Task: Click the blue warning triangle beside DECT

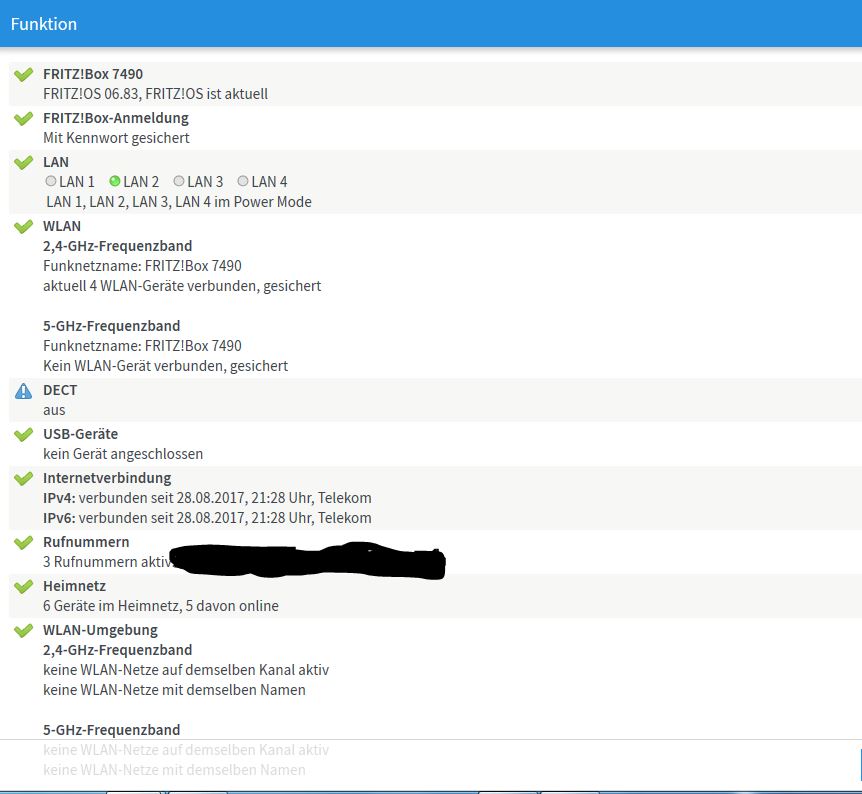Action: click(x=23, y=391)
